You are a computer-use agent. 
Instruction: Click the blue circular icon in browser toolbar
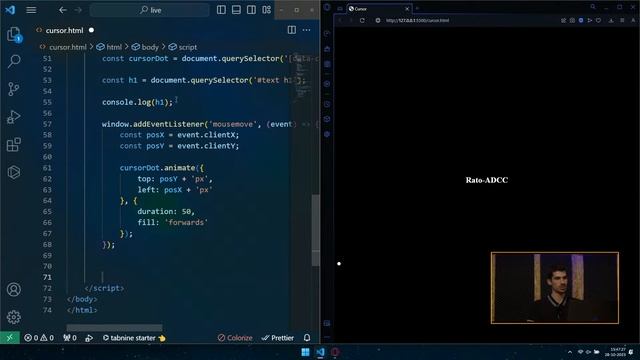tap(581, 20)
